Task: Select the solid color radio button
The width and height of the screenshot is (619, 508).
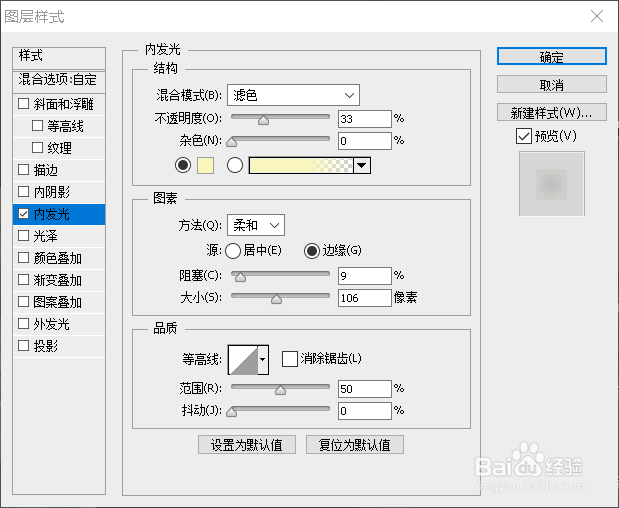Action: click(183, 165)
